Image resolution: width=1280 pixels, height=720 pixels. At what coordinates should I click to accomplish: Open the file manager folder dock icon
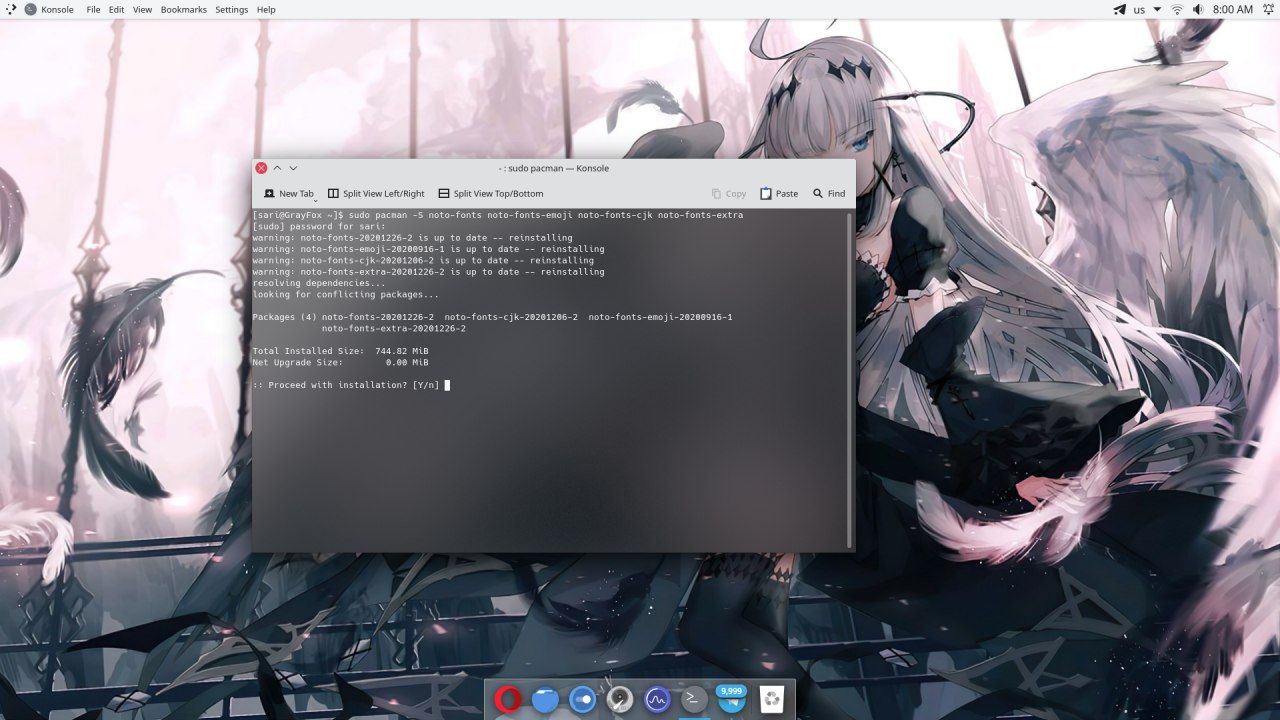545,699
